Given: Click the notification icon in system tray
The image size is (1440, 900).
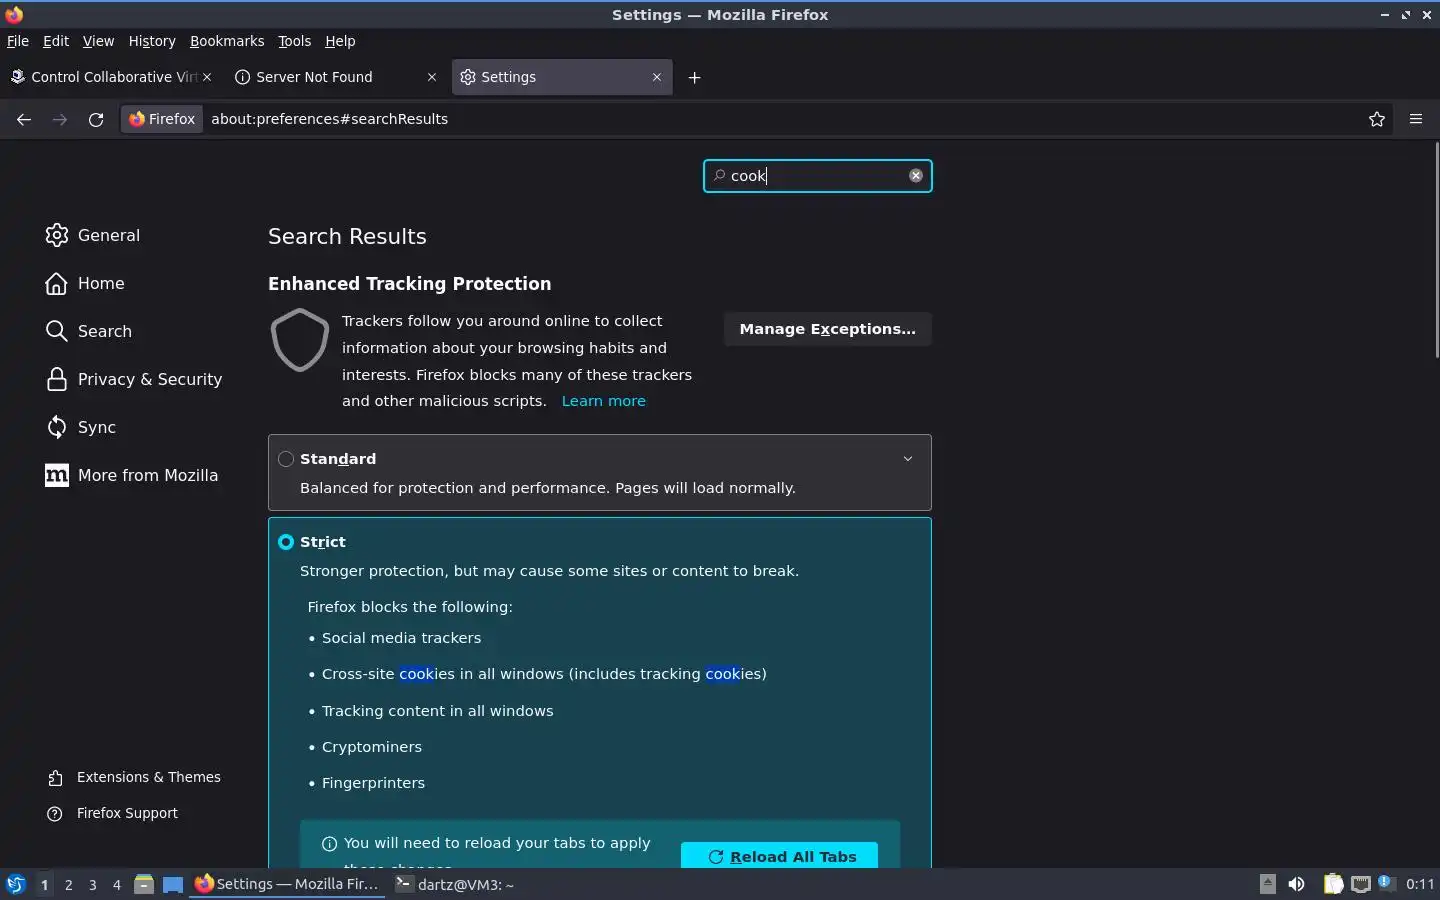Looking at the screenshot, I should 1385,883.
